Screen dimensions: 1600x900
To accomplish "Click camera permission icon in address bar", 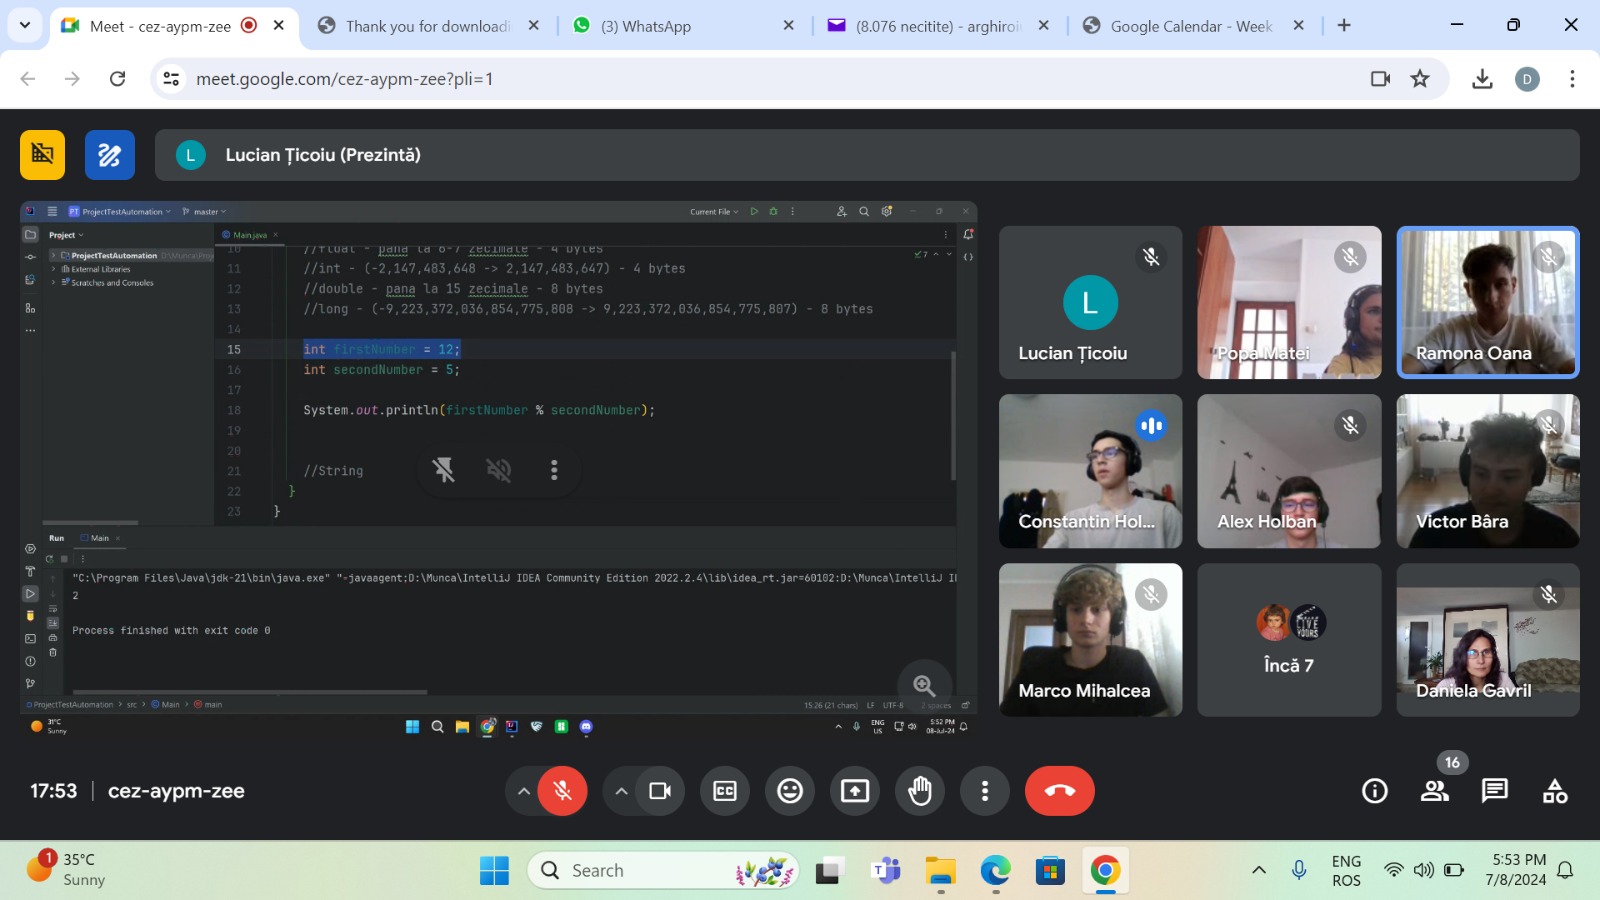I will coord(1380,78).
